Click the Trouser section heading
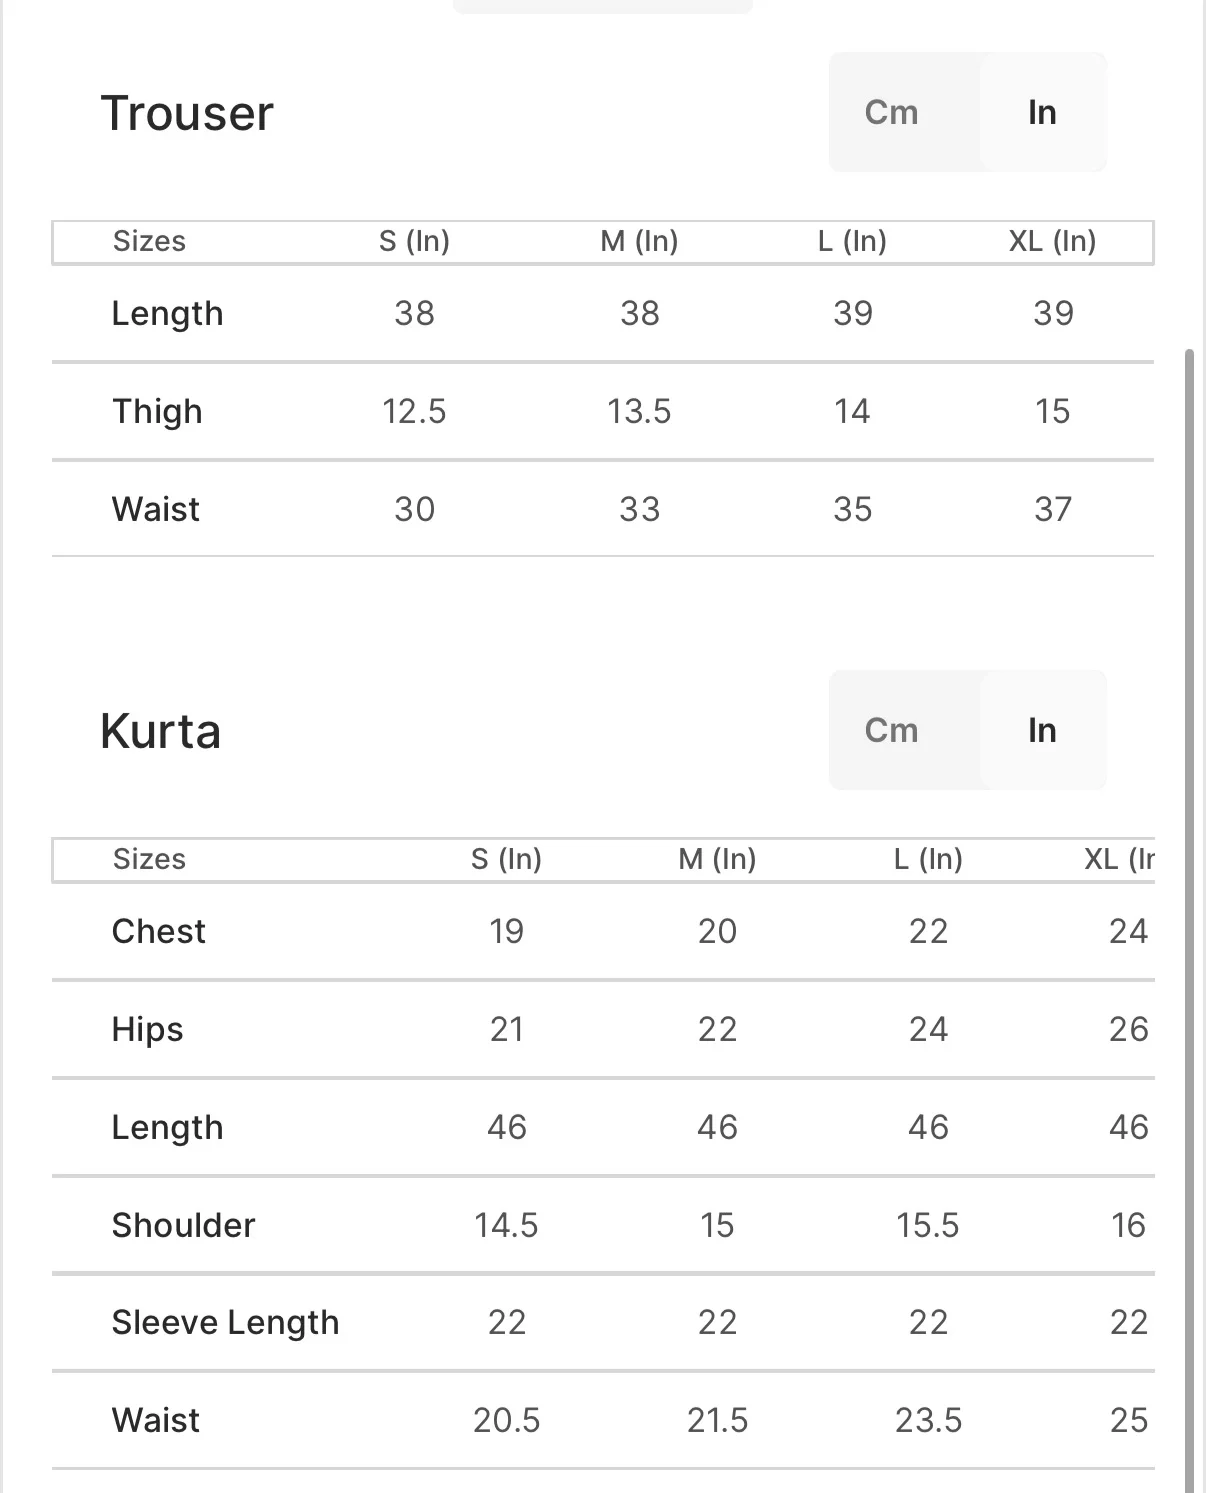Viewport: 1206px width, 1493px height. pos(187,113)
